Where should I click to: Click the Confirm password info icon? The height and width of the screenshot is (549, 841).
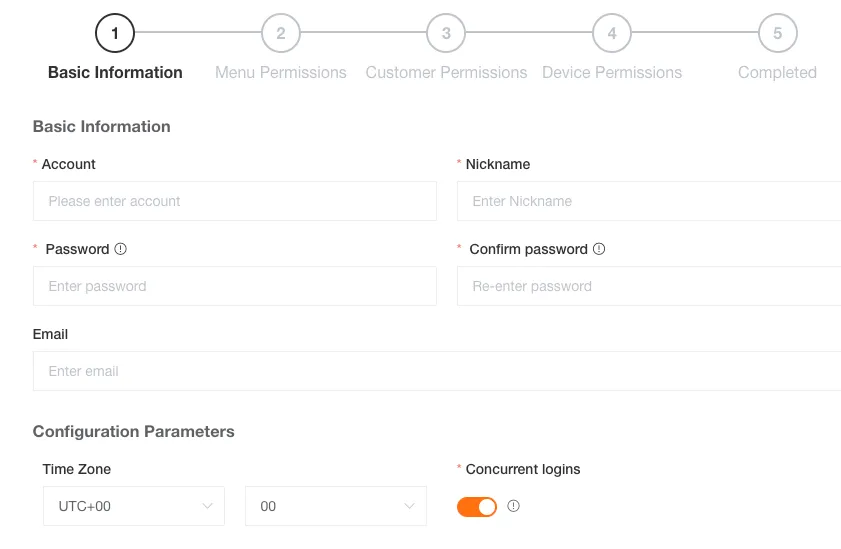(600, 249)
